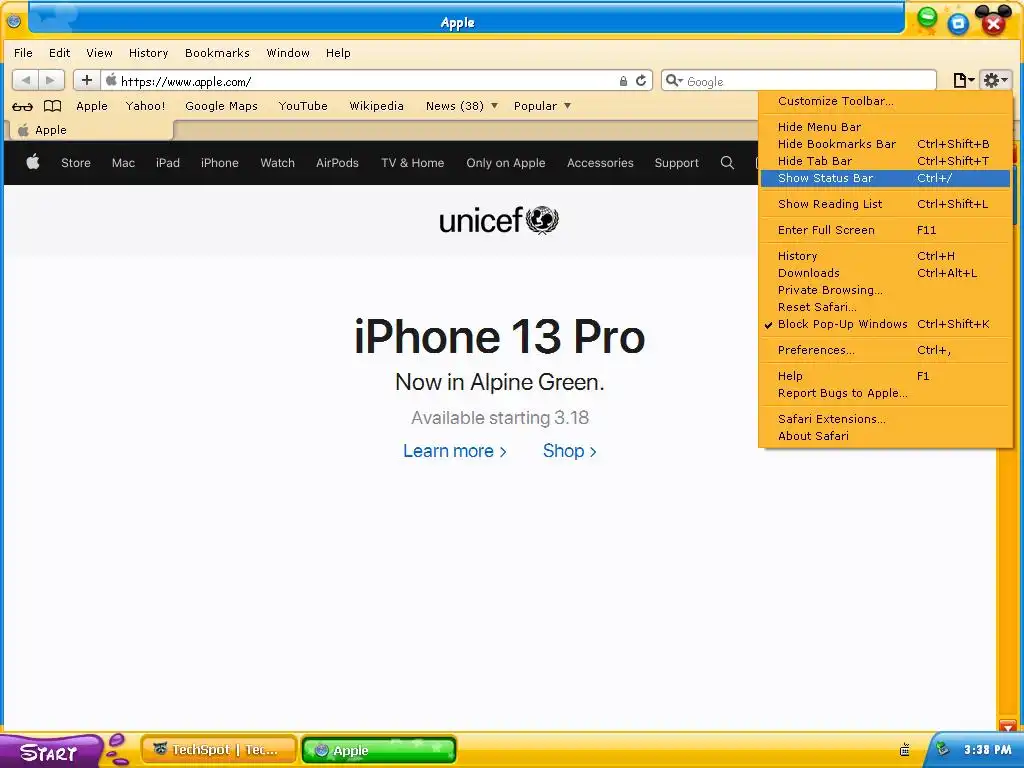The image size is (1024, 768).
Task: Reload page using refresh arrow icon
Action: tap(641, 80)
